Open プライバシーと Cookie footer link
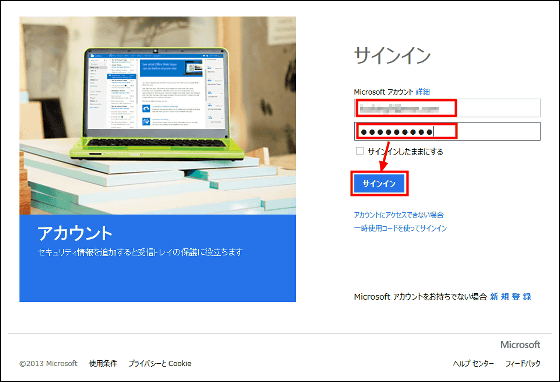This screenshot has width=560, height=382. pos(160,363)
